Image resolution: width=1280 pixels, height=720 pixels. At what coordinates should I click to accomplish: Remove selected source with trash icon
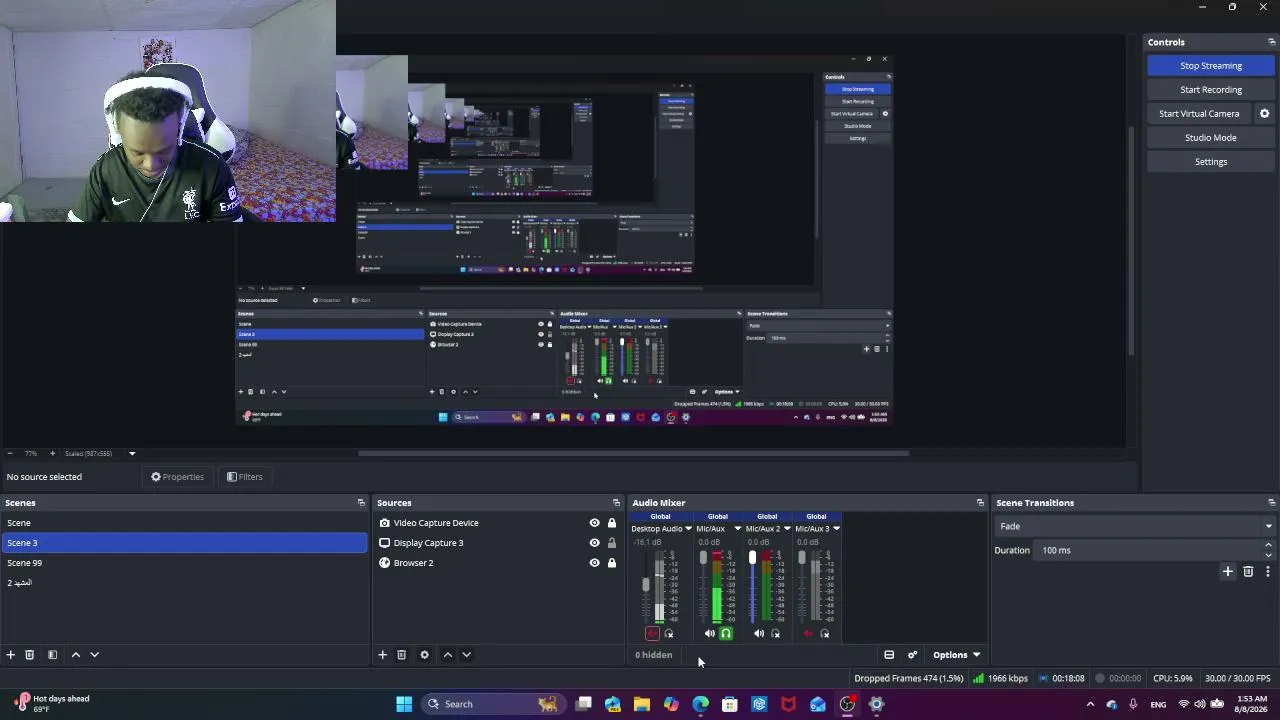[401, 655]
